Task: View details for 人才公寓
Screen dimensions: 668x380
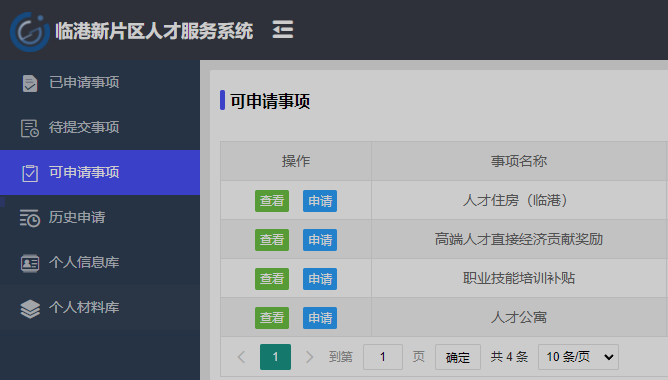Action: 272,318
